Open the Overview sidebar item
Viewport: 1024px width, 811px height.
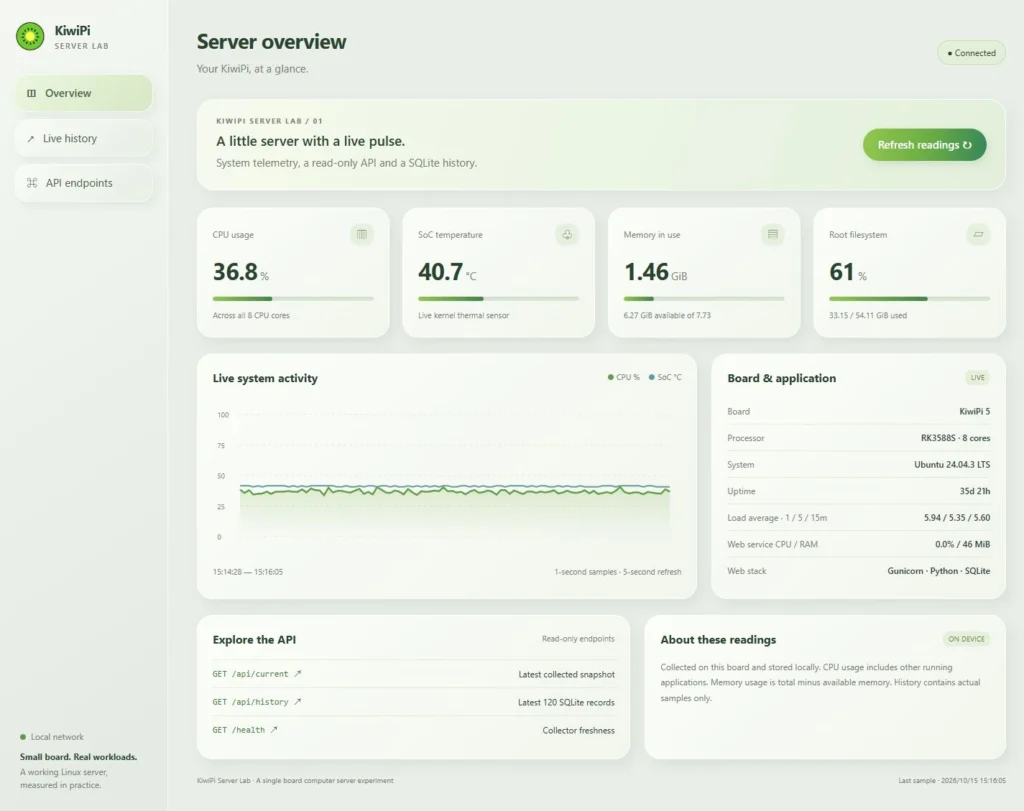84,93
